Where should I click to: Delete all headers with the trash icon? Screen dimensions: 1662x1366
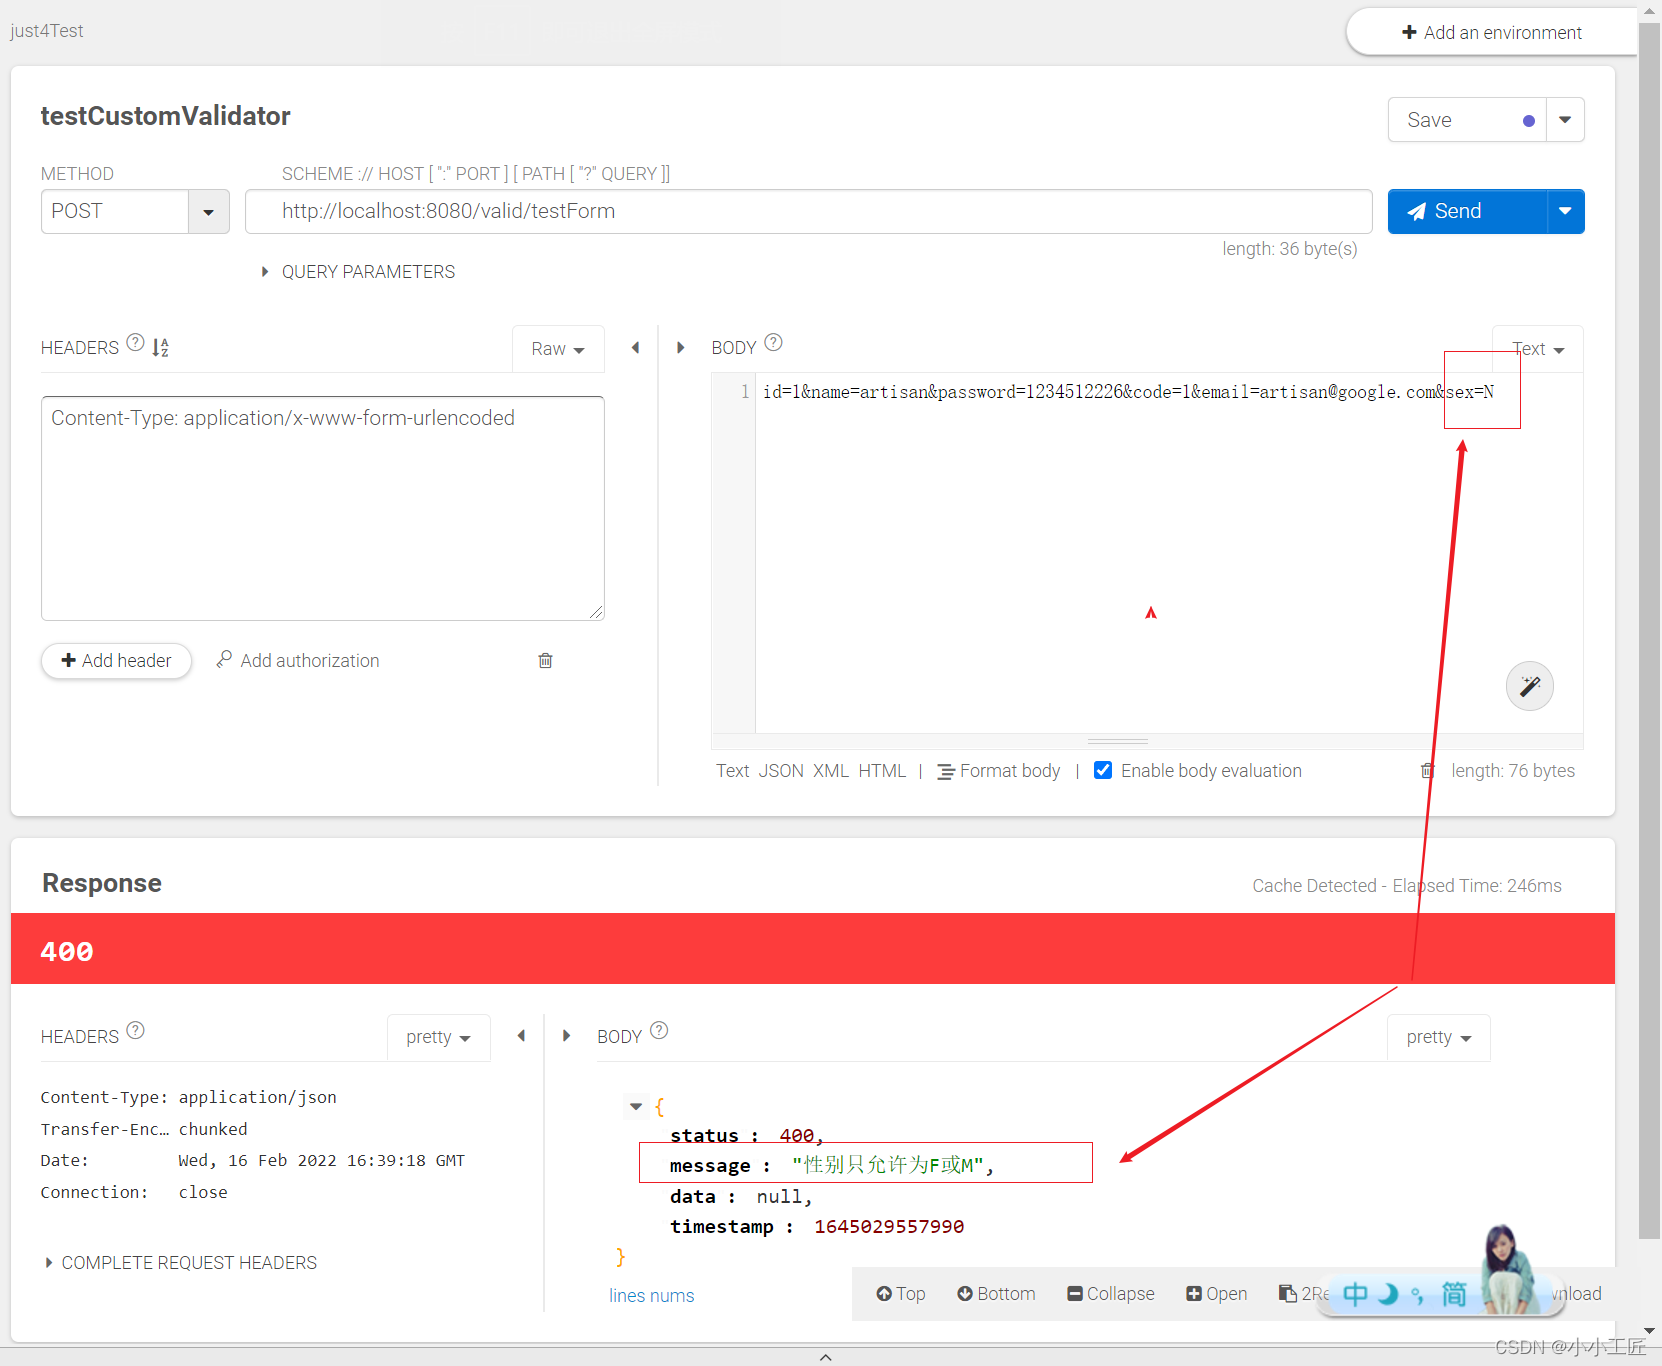[545, 660]
